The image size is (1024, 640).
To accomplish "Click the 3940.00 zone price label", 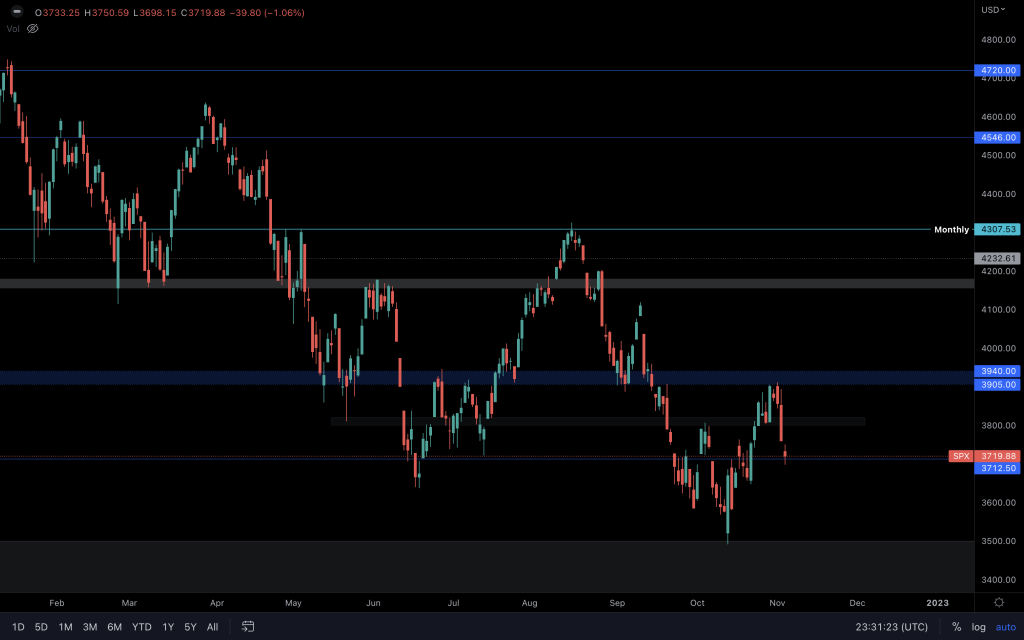I will [x=997, y=371].
